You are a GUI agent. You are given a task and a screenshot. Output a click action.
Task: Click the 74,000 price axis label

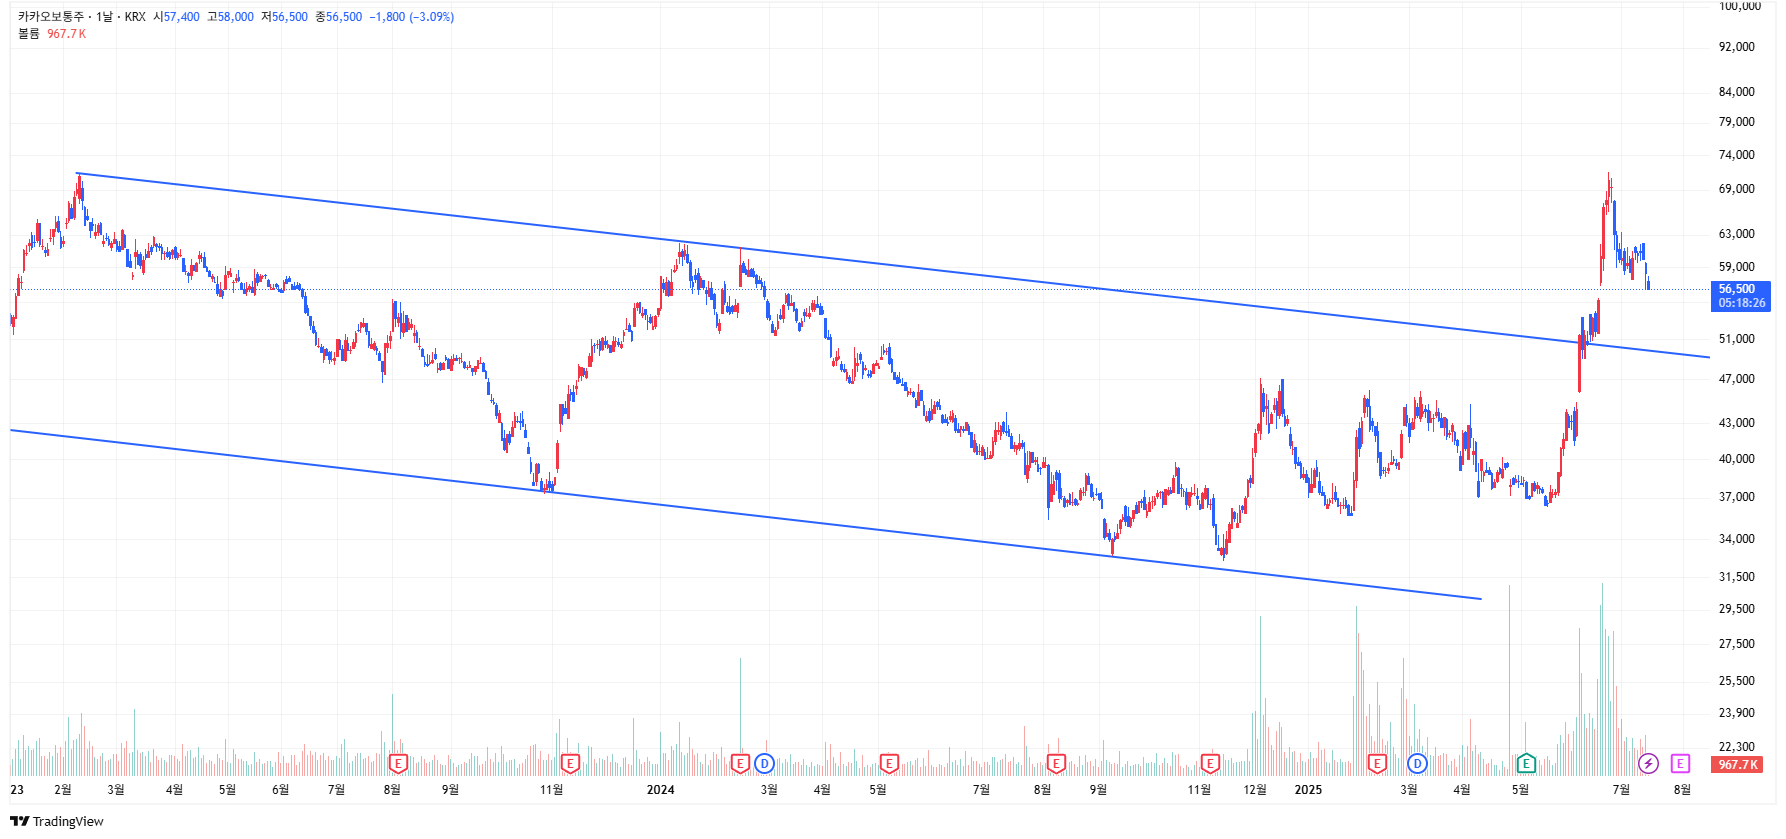pos(1737,155)
